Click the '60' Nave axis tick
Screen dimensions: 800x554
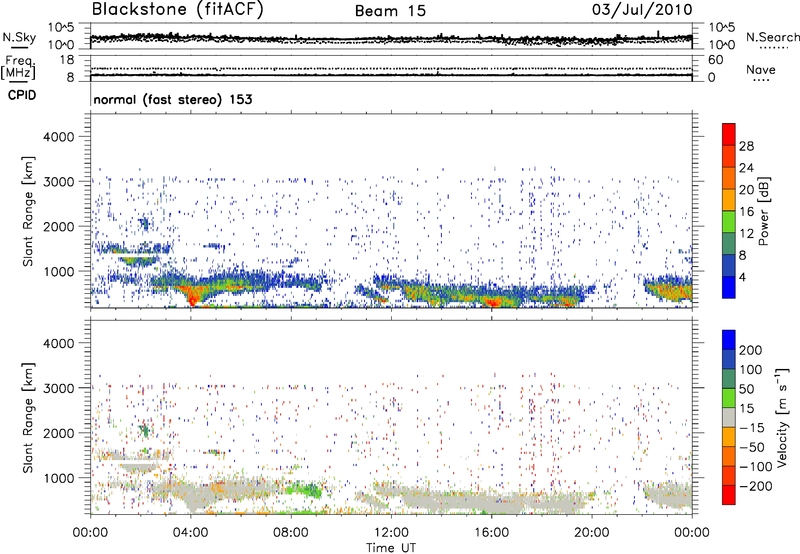click(715, 60)
